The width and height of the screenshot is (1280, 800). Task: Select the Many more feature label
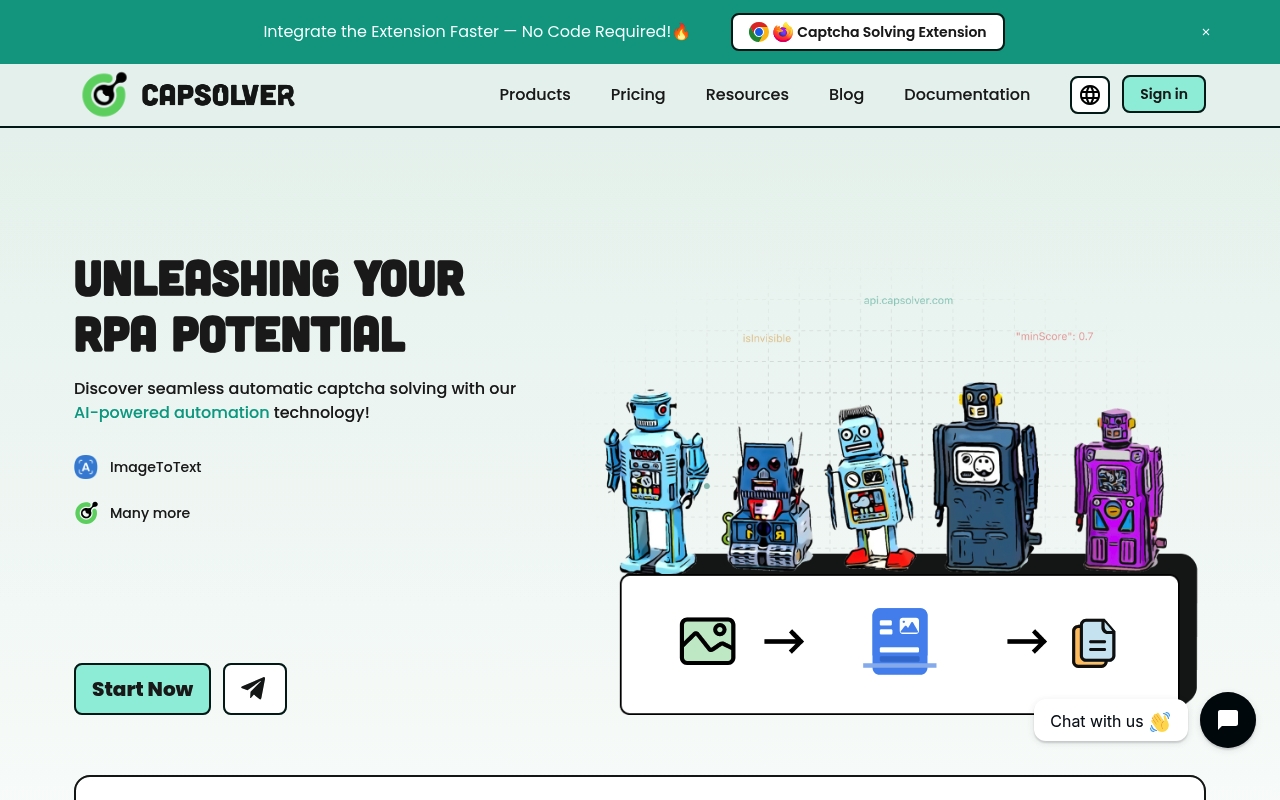tap(150, 513)
